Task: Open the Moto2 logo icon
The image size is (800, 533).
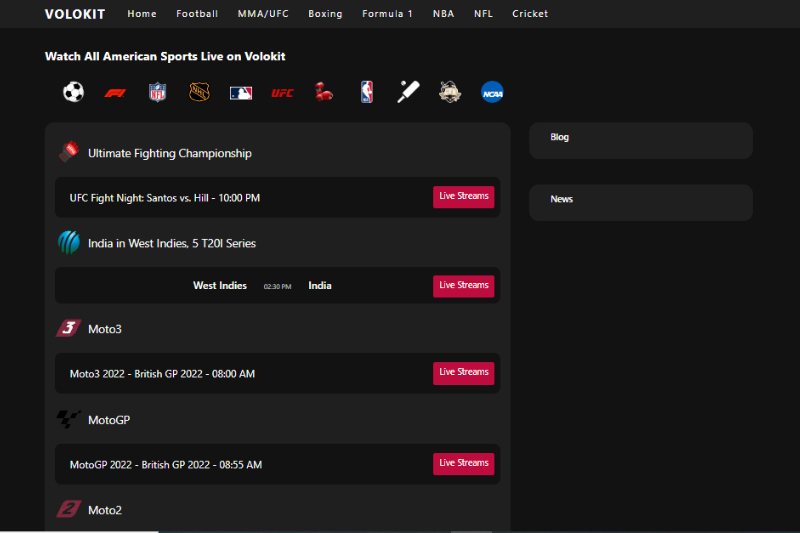Action: point(68,509)
